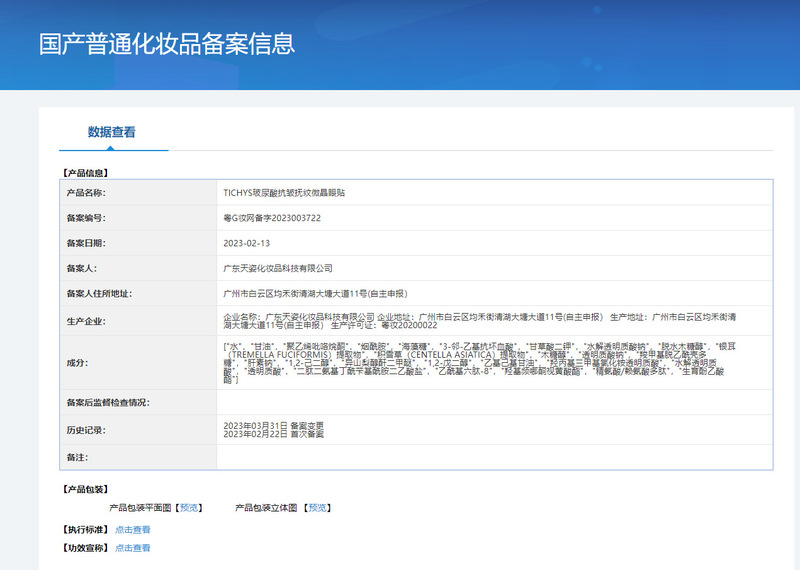Image resolution: width=800 pixels, height=570 pixels.
Task: Click the 产品名称 row label
Action: click(86, 193)
